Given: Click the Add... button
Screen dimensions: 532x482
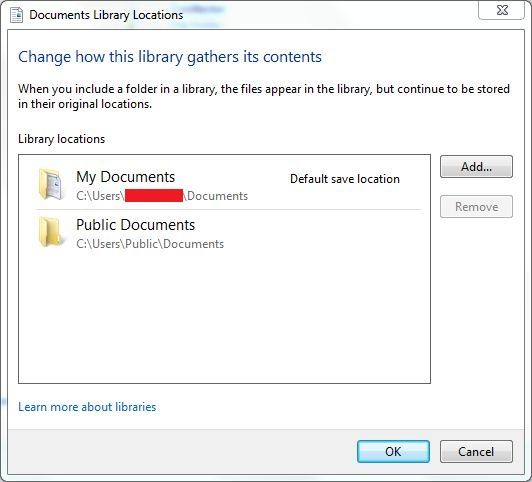Looking at the screenshot, I should [476, 167].
